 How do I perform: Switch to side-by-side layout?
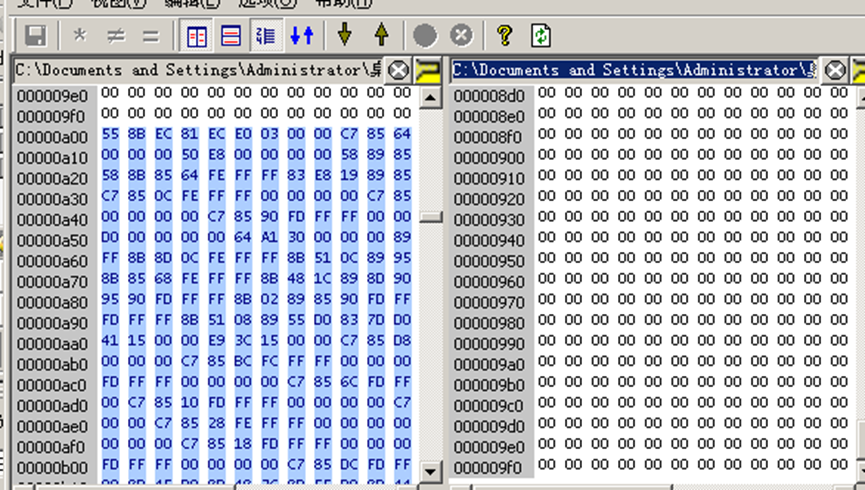[x=196, y=36]
